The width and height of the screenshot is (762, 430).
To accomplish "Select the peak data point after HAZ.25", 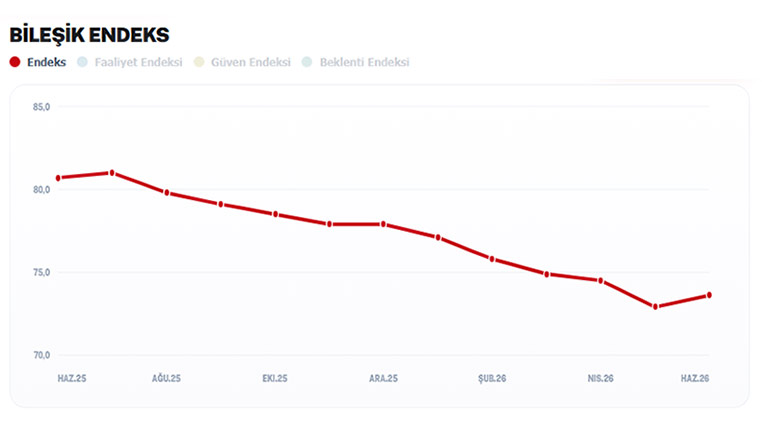I will (112, 173).
